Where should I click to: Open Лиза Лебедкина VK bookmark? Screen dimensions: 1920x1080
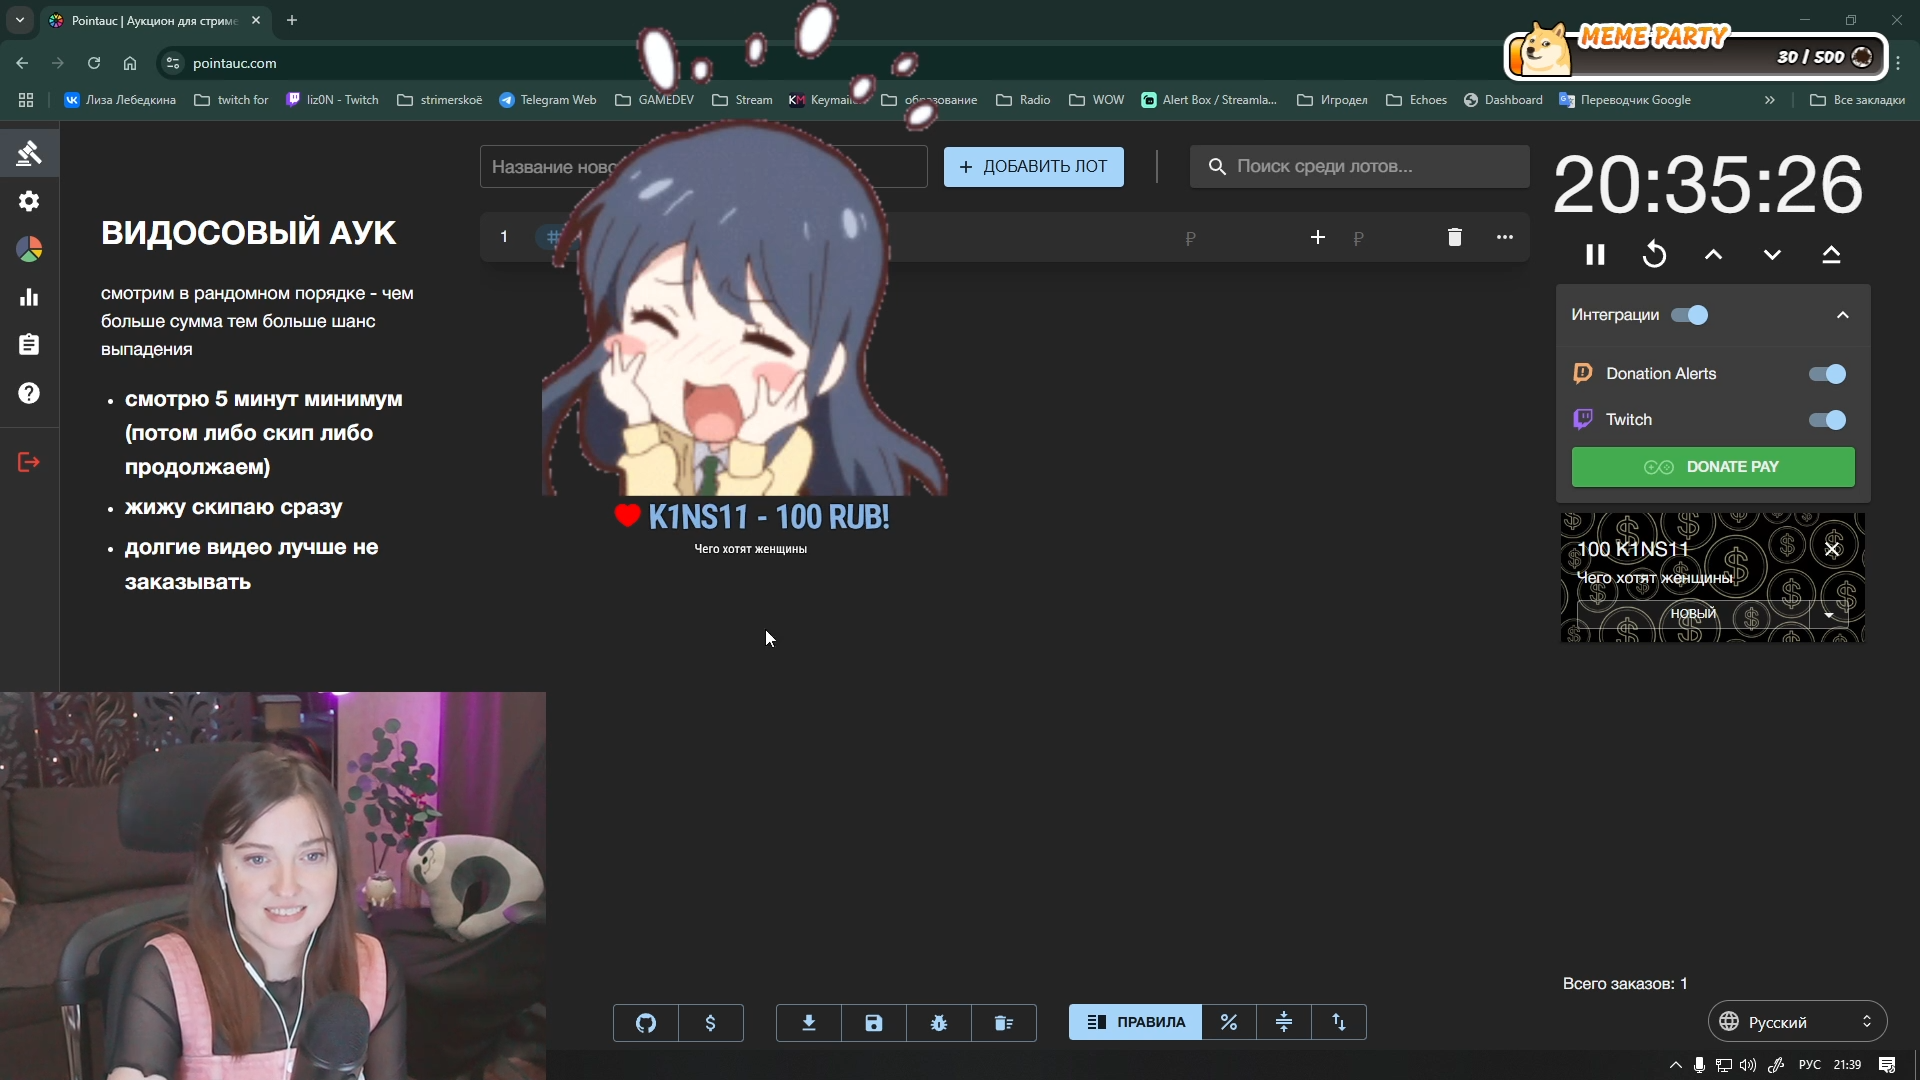pos(120,100)
